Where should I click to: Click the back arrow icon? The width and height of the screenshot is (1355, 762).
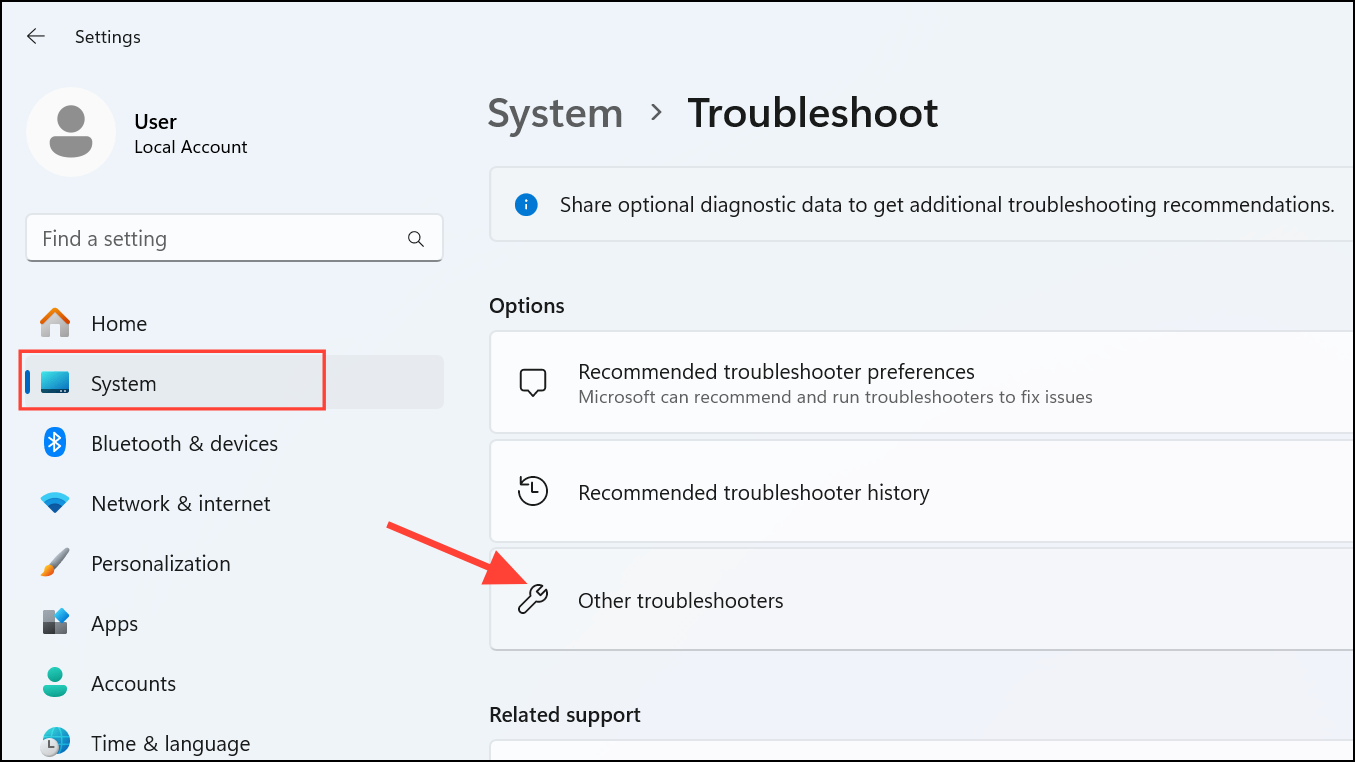(36, 37)
